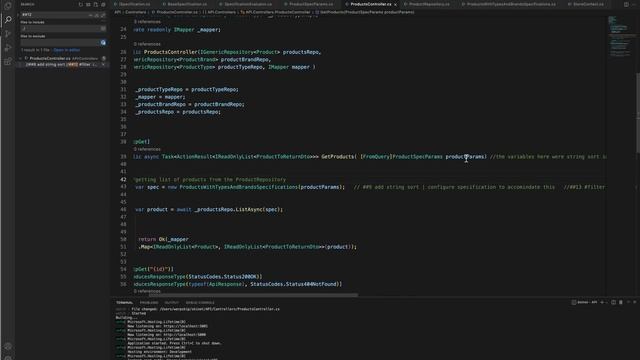Open the Output panel tab
Image resolution: width=640 pixels, height=360 pixels.
point(171,303)
